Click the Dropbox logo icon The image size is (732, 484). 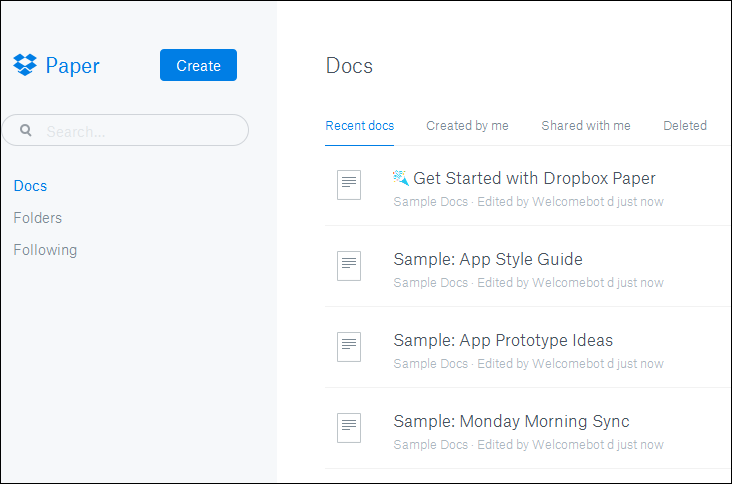(x=25, y=65)
